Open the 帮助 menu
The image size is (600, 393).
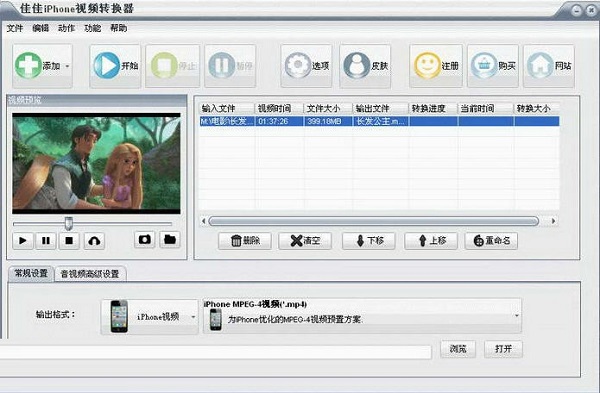coord(119,28)
